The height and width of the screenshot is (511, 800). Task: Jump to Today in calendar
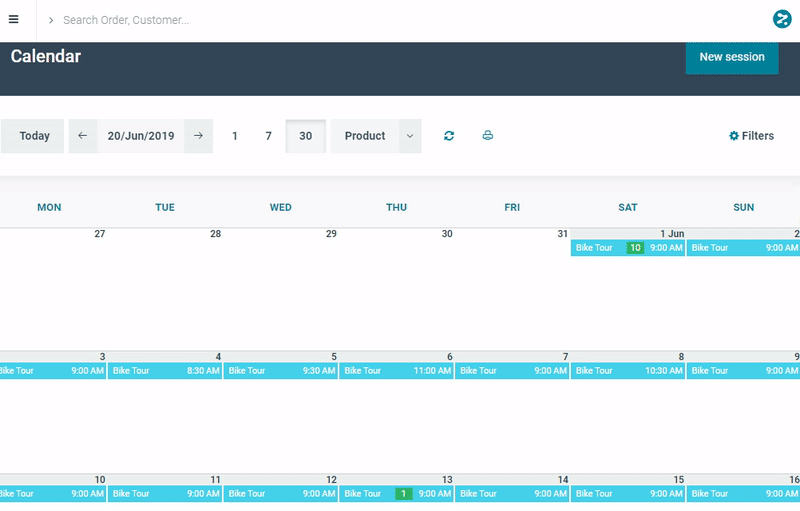pyautogui.click(x=32, y=136)
